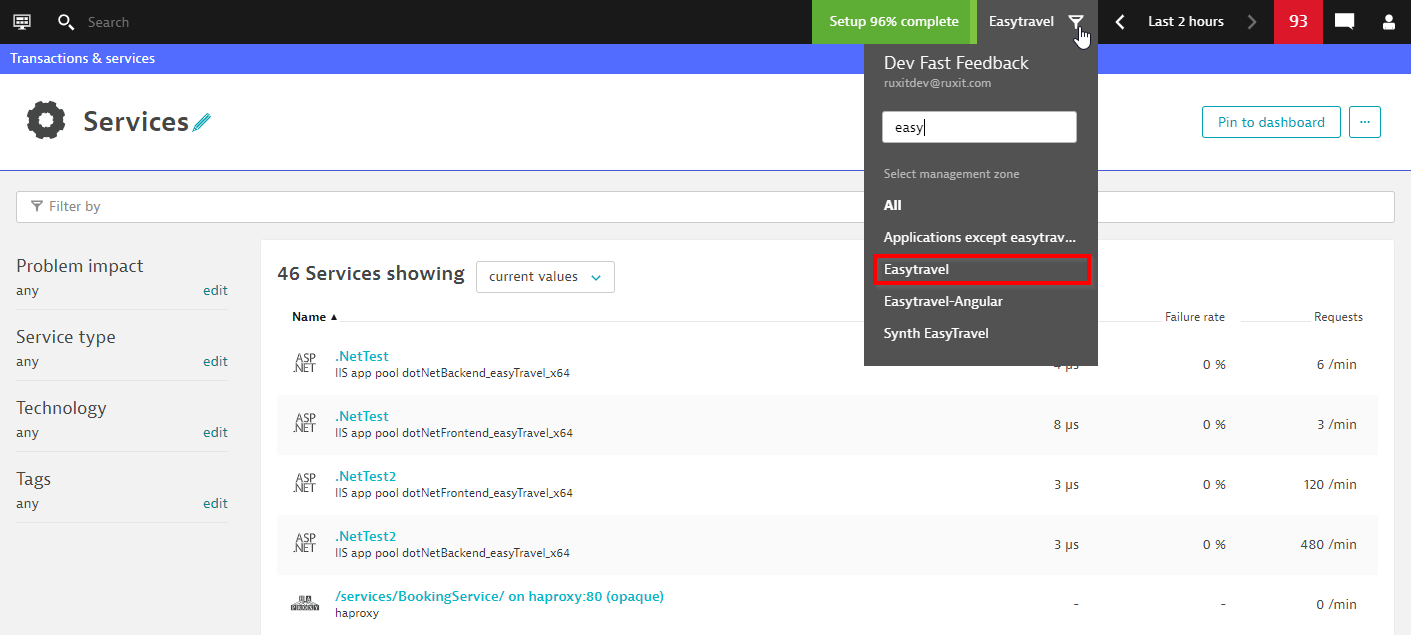Image resolution: width=1411 pixels, height=635 pixels.
Task: Click the haproxy icon for BookingService
Action: (305, 603)
